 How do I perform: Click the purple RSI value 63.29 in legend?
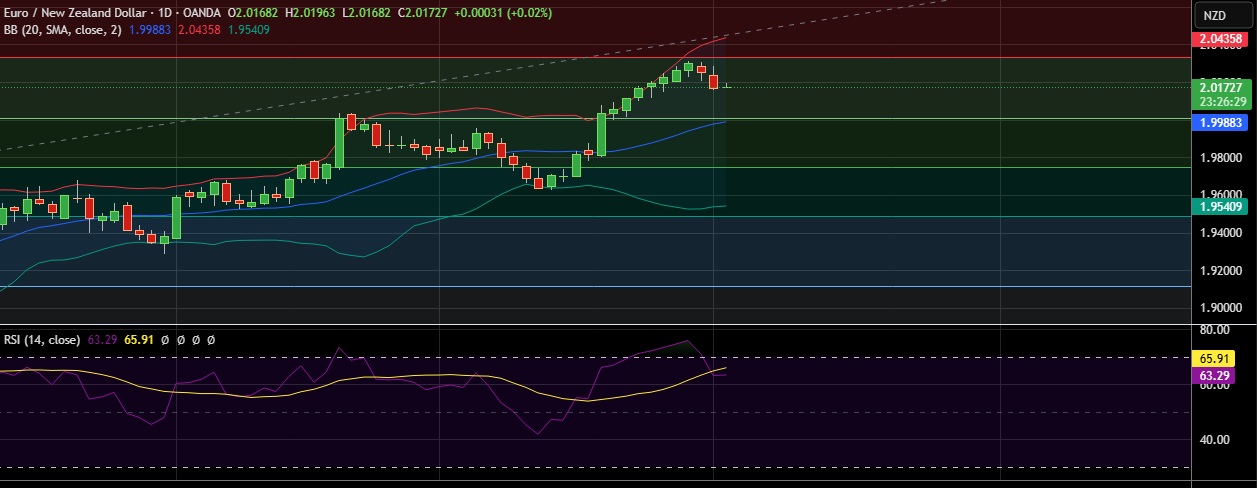102,340
